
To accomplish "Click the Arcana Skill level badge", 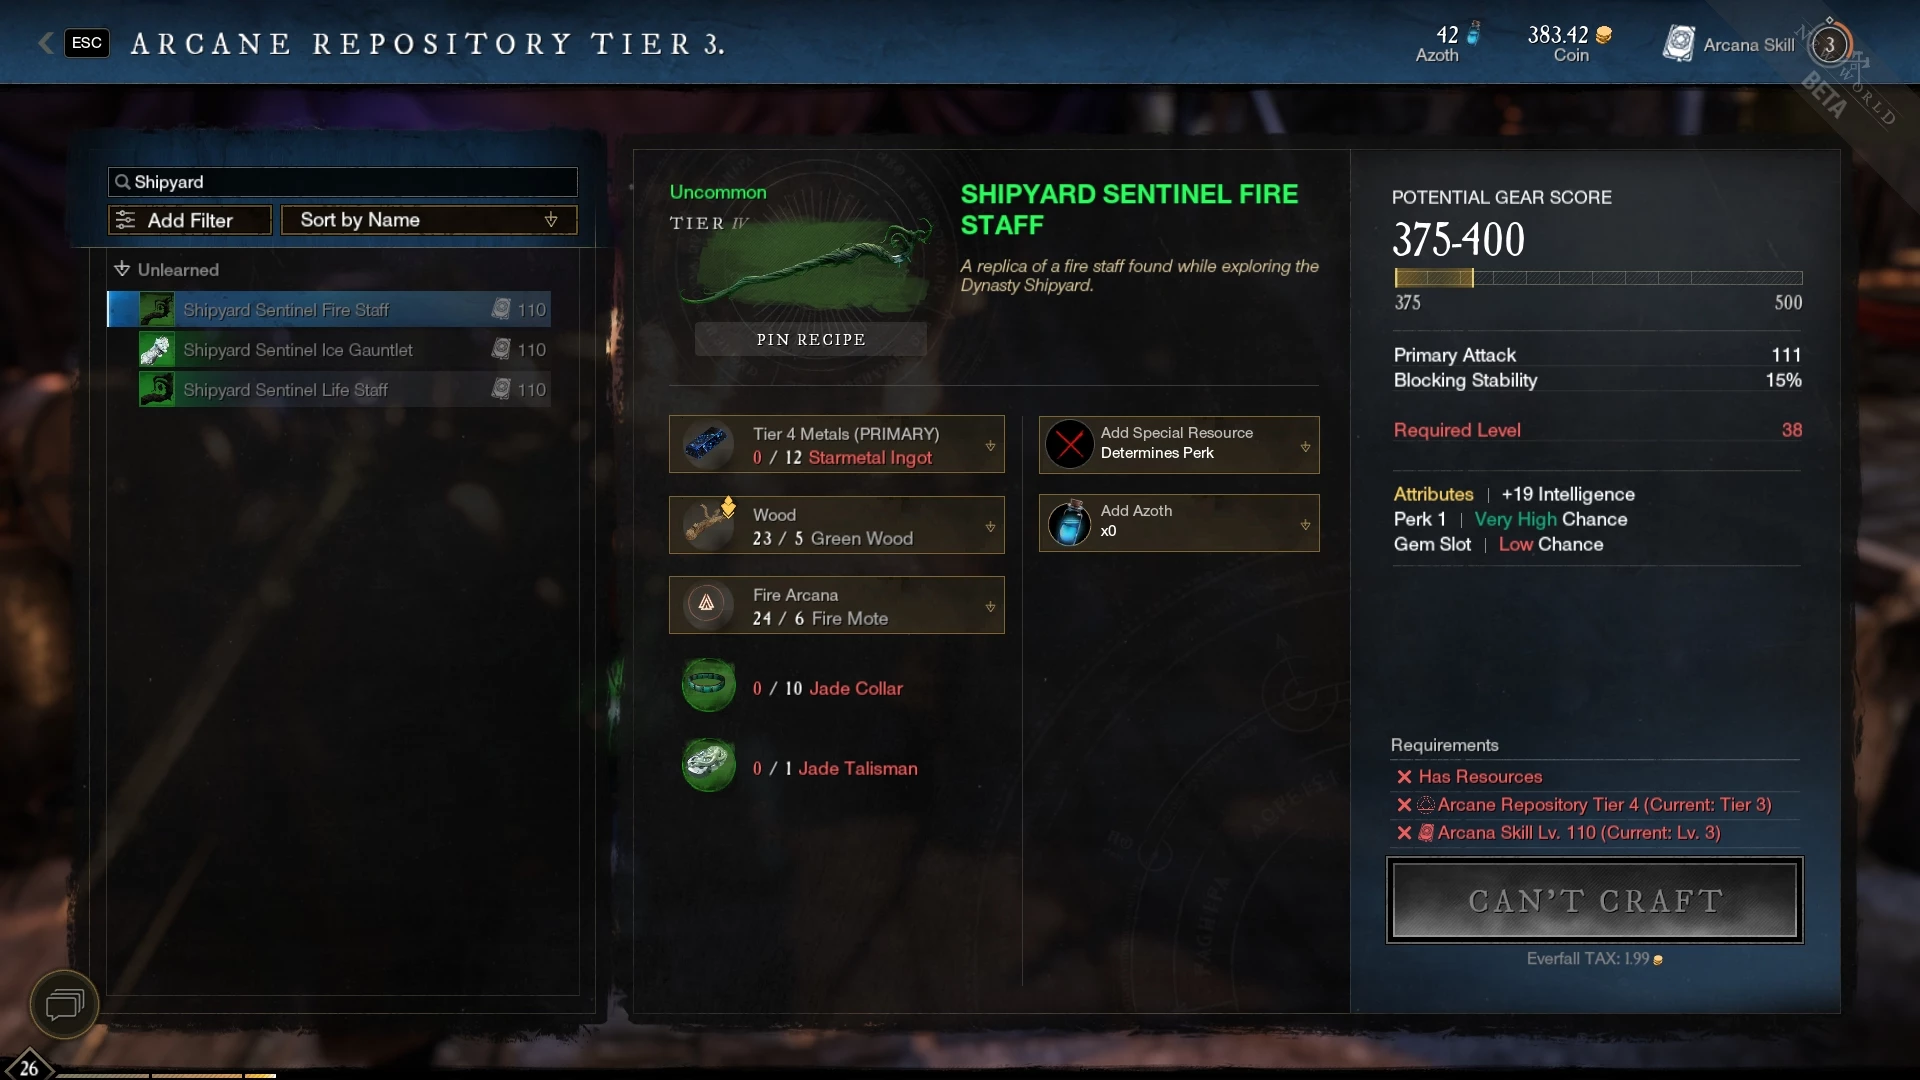I will [x=1829, y=45].
